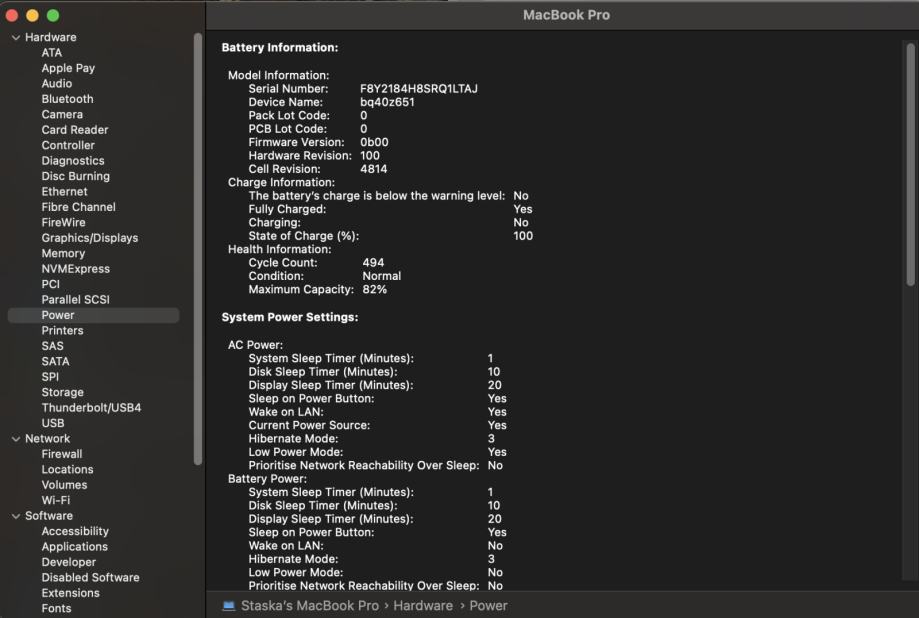The height and width of the screenshot is (618, 919).
Task: Select Parallel SCSI in the sidebar
Action: click(76, 300)
